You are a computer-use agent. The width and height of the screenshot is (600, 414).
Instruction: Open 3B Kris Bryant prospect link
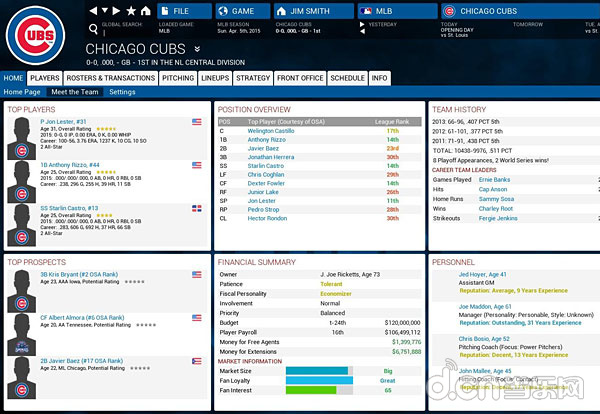click(x=79, y=274)
